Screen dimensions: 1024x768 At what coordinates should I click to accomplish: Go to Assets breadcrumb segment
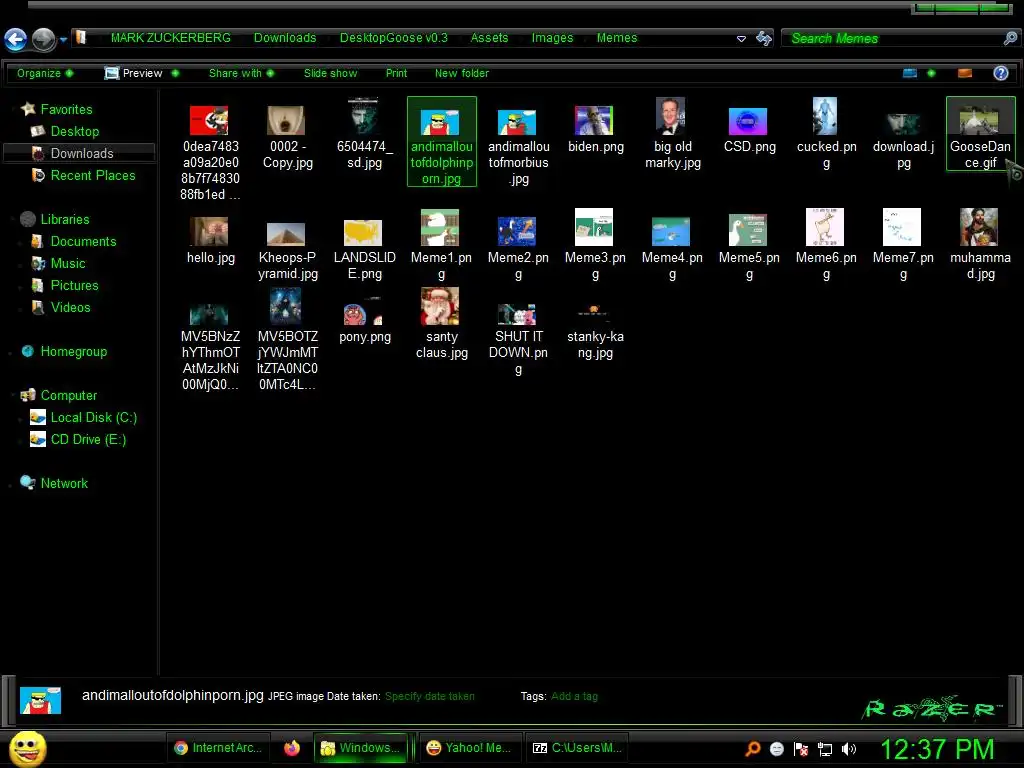(489, 38)
